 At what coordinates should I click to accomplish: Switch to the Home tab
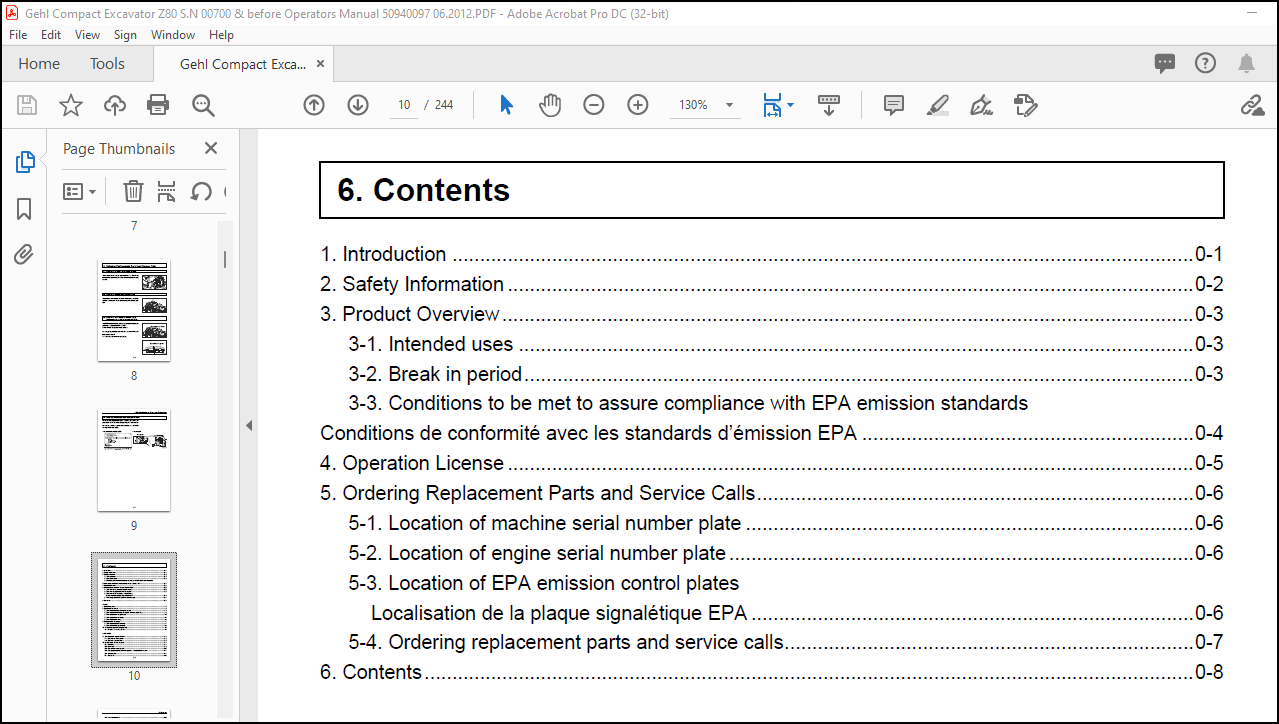[x=39, y=63]
